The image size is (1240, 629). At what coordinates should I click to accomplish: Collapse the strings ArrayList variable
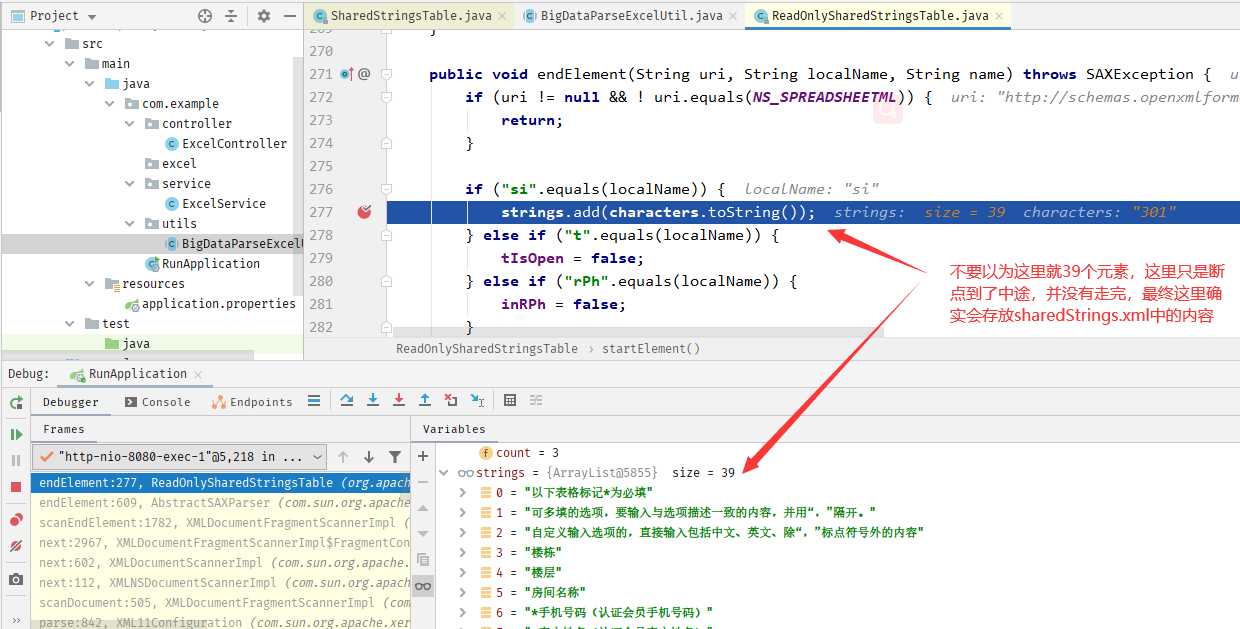pos(446,473)
